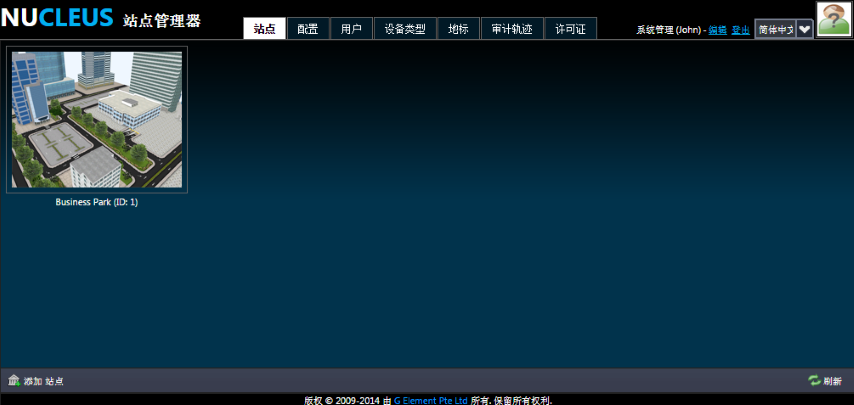854x405 pixels.
Task: Click the 编辑 link next to John
Action: (x=717, y=30)
